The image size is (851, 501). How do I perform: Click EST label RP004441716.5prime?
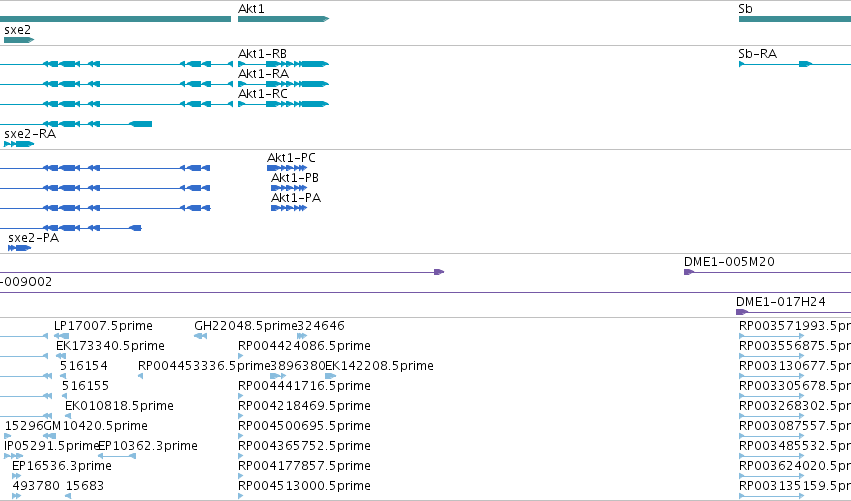tap(304, 386)
